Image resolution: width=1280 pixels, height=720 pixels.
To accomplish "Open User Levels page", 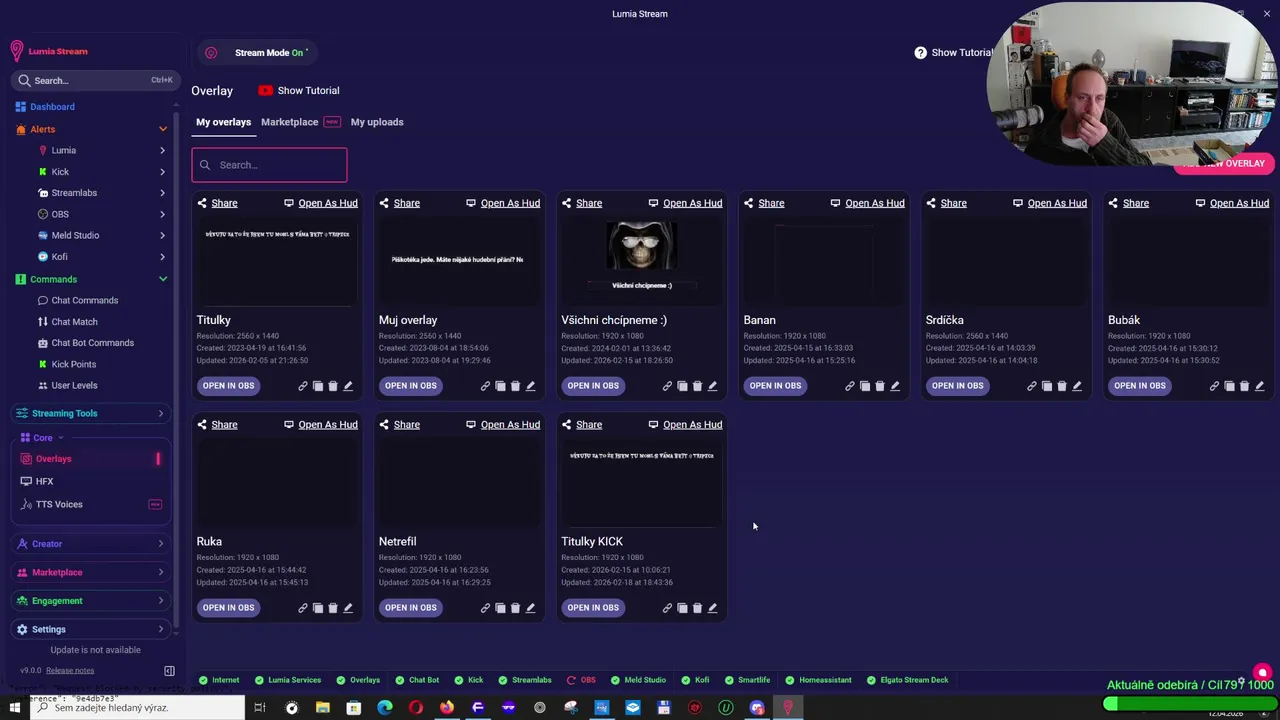I will [74, 385].
